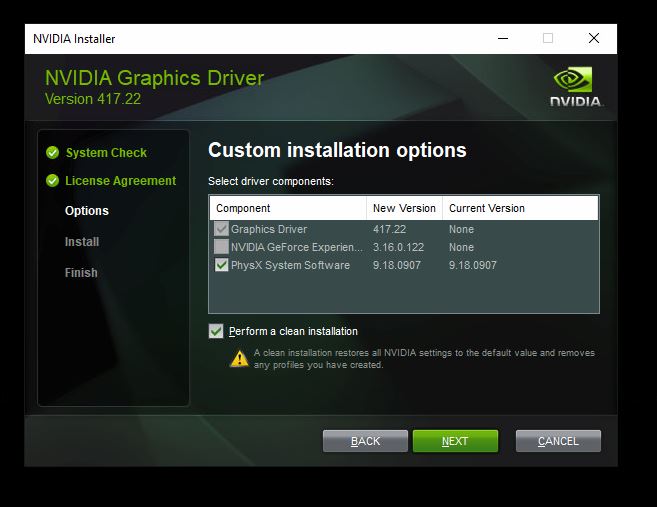657x507 pixels.
Task: Click the Component column header
Action: click(288, 208)
